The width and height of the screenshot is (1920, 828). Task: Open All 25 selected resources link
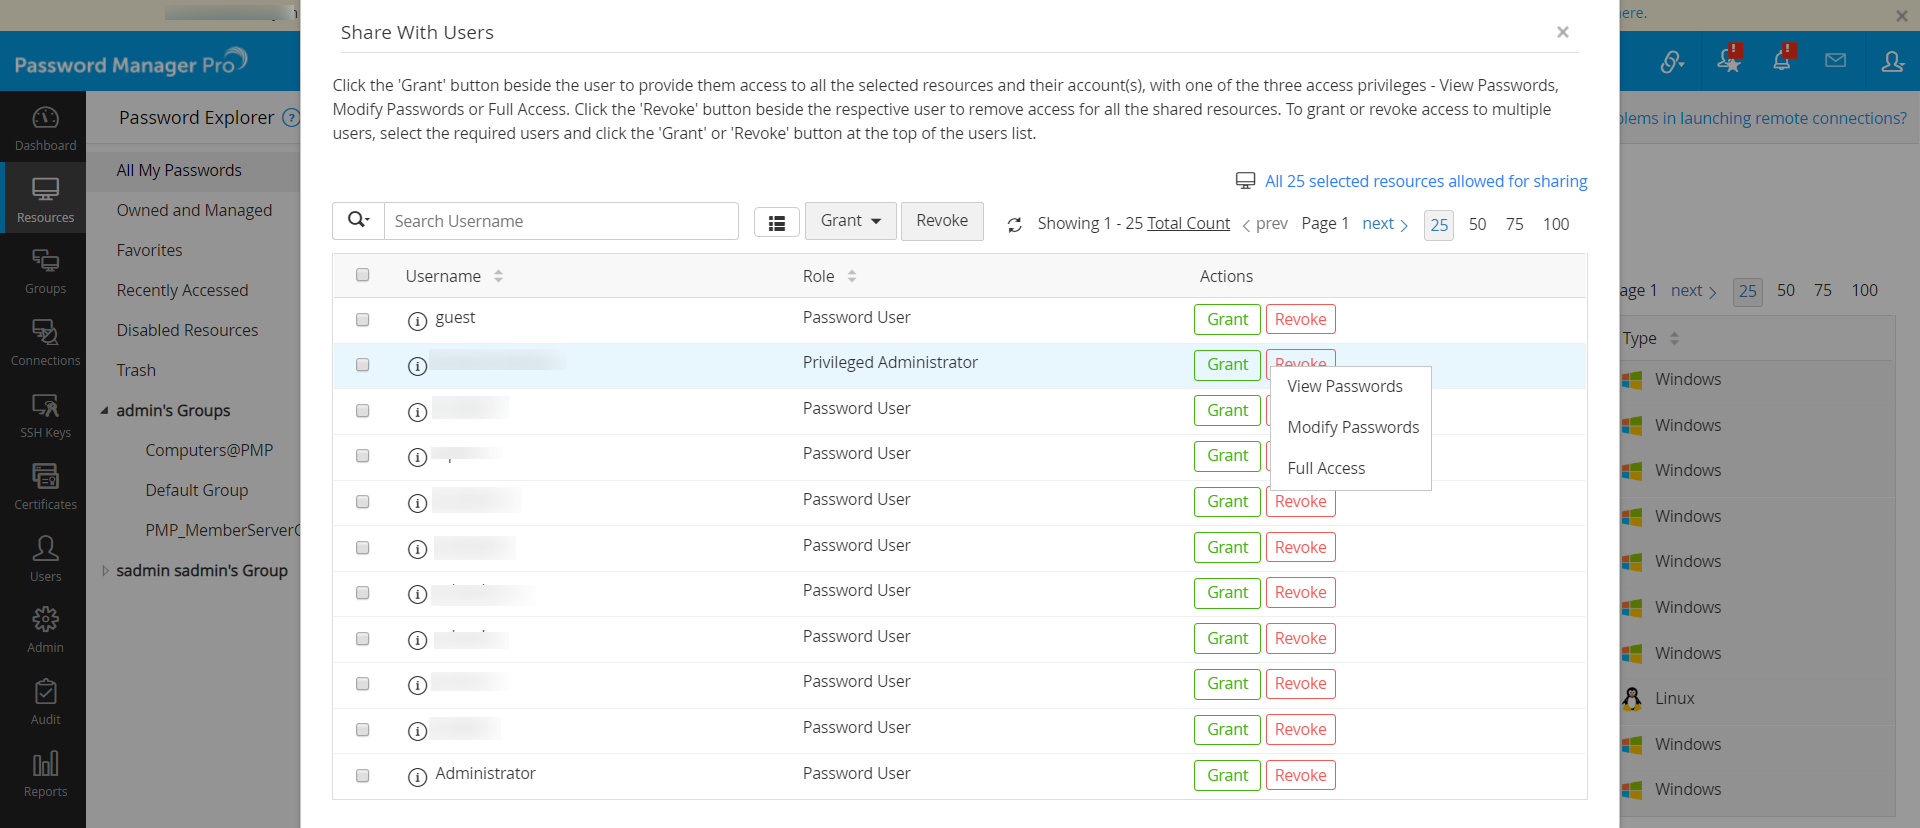point(1425,181)
